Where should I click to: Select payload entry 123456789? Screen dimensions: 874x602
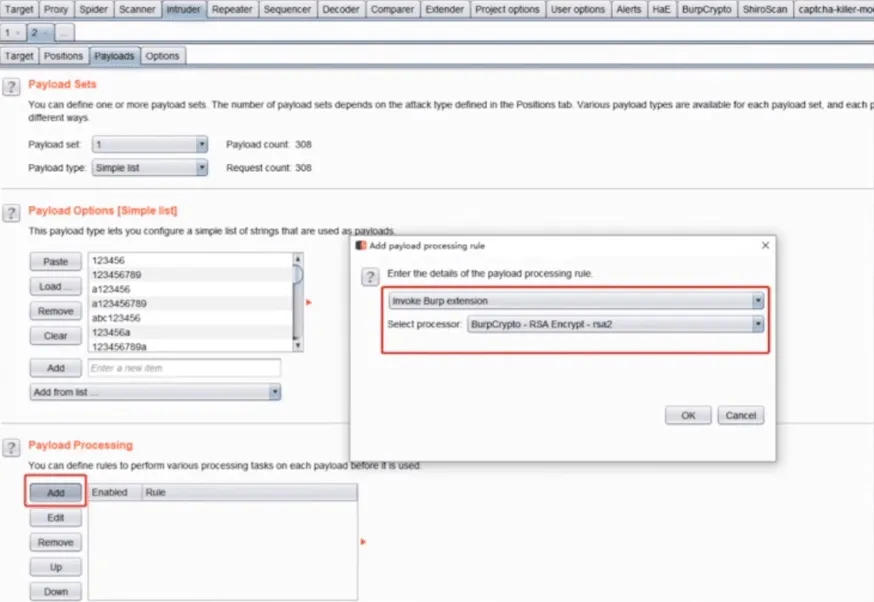pyautogui.click(x=190, y=275)
